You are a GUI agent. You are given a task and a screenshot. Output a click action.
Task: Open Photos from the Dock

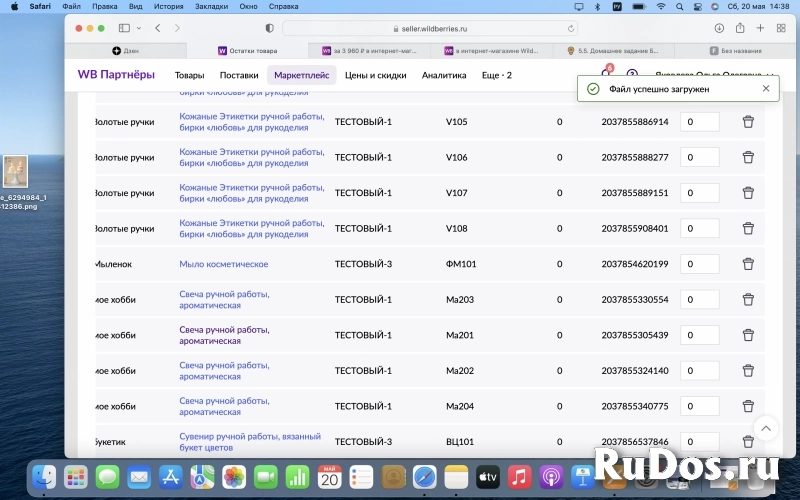(234, 478)
